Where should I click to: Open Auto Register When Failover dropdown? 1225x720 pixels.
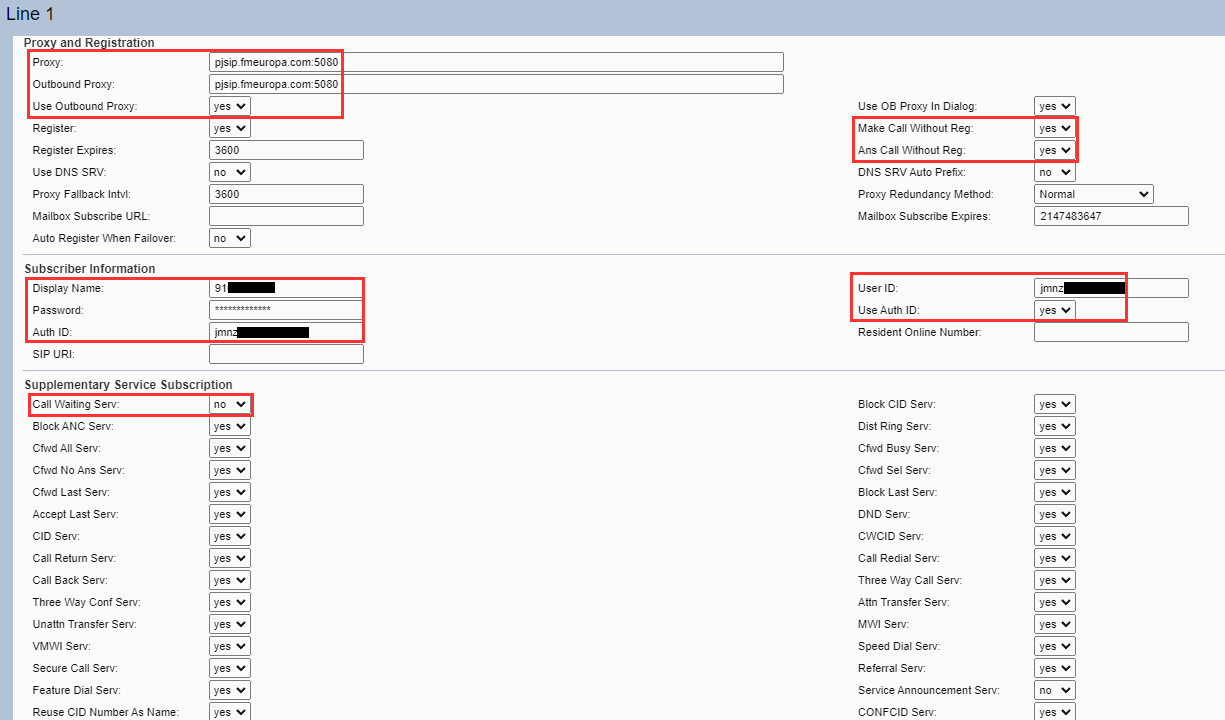230,238
